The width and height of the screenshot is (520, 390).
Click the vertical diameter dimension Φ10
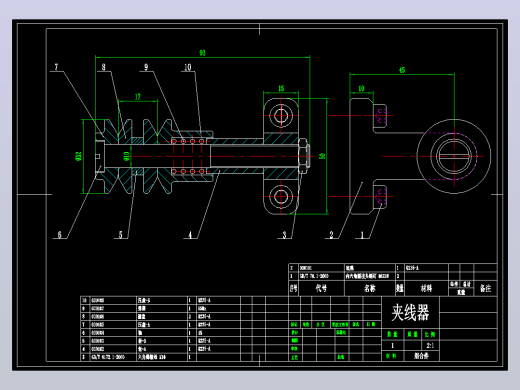126,156
